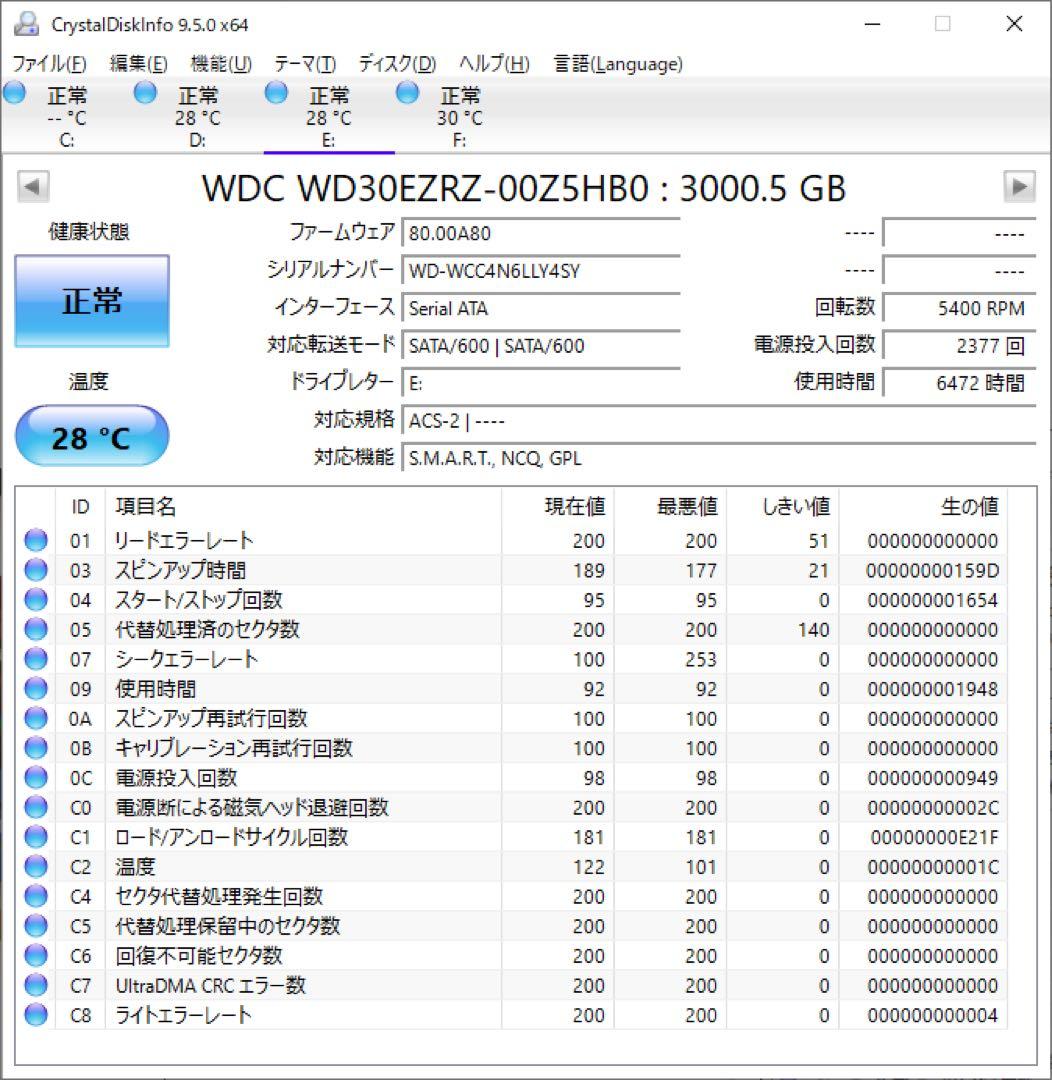Click the serial number field WD-WCC4N6LLY4SY
This screenshot has width=1052, height=1080.
coord(541,270)
